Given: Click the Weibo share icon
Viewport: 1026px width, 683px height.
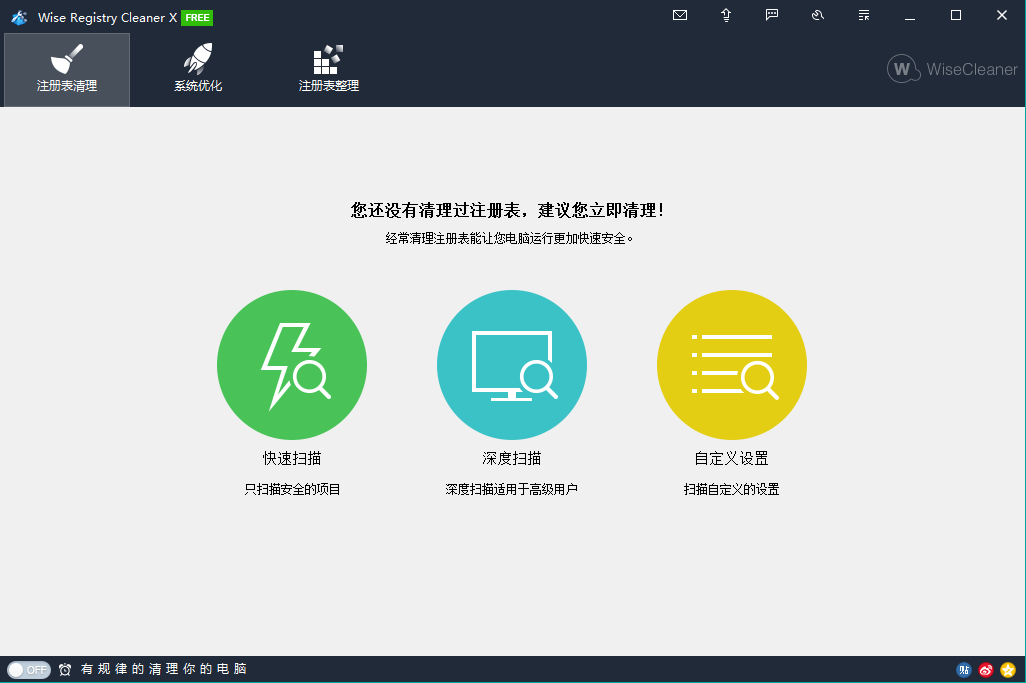Looking at the screenshot, I should point(986,670).
